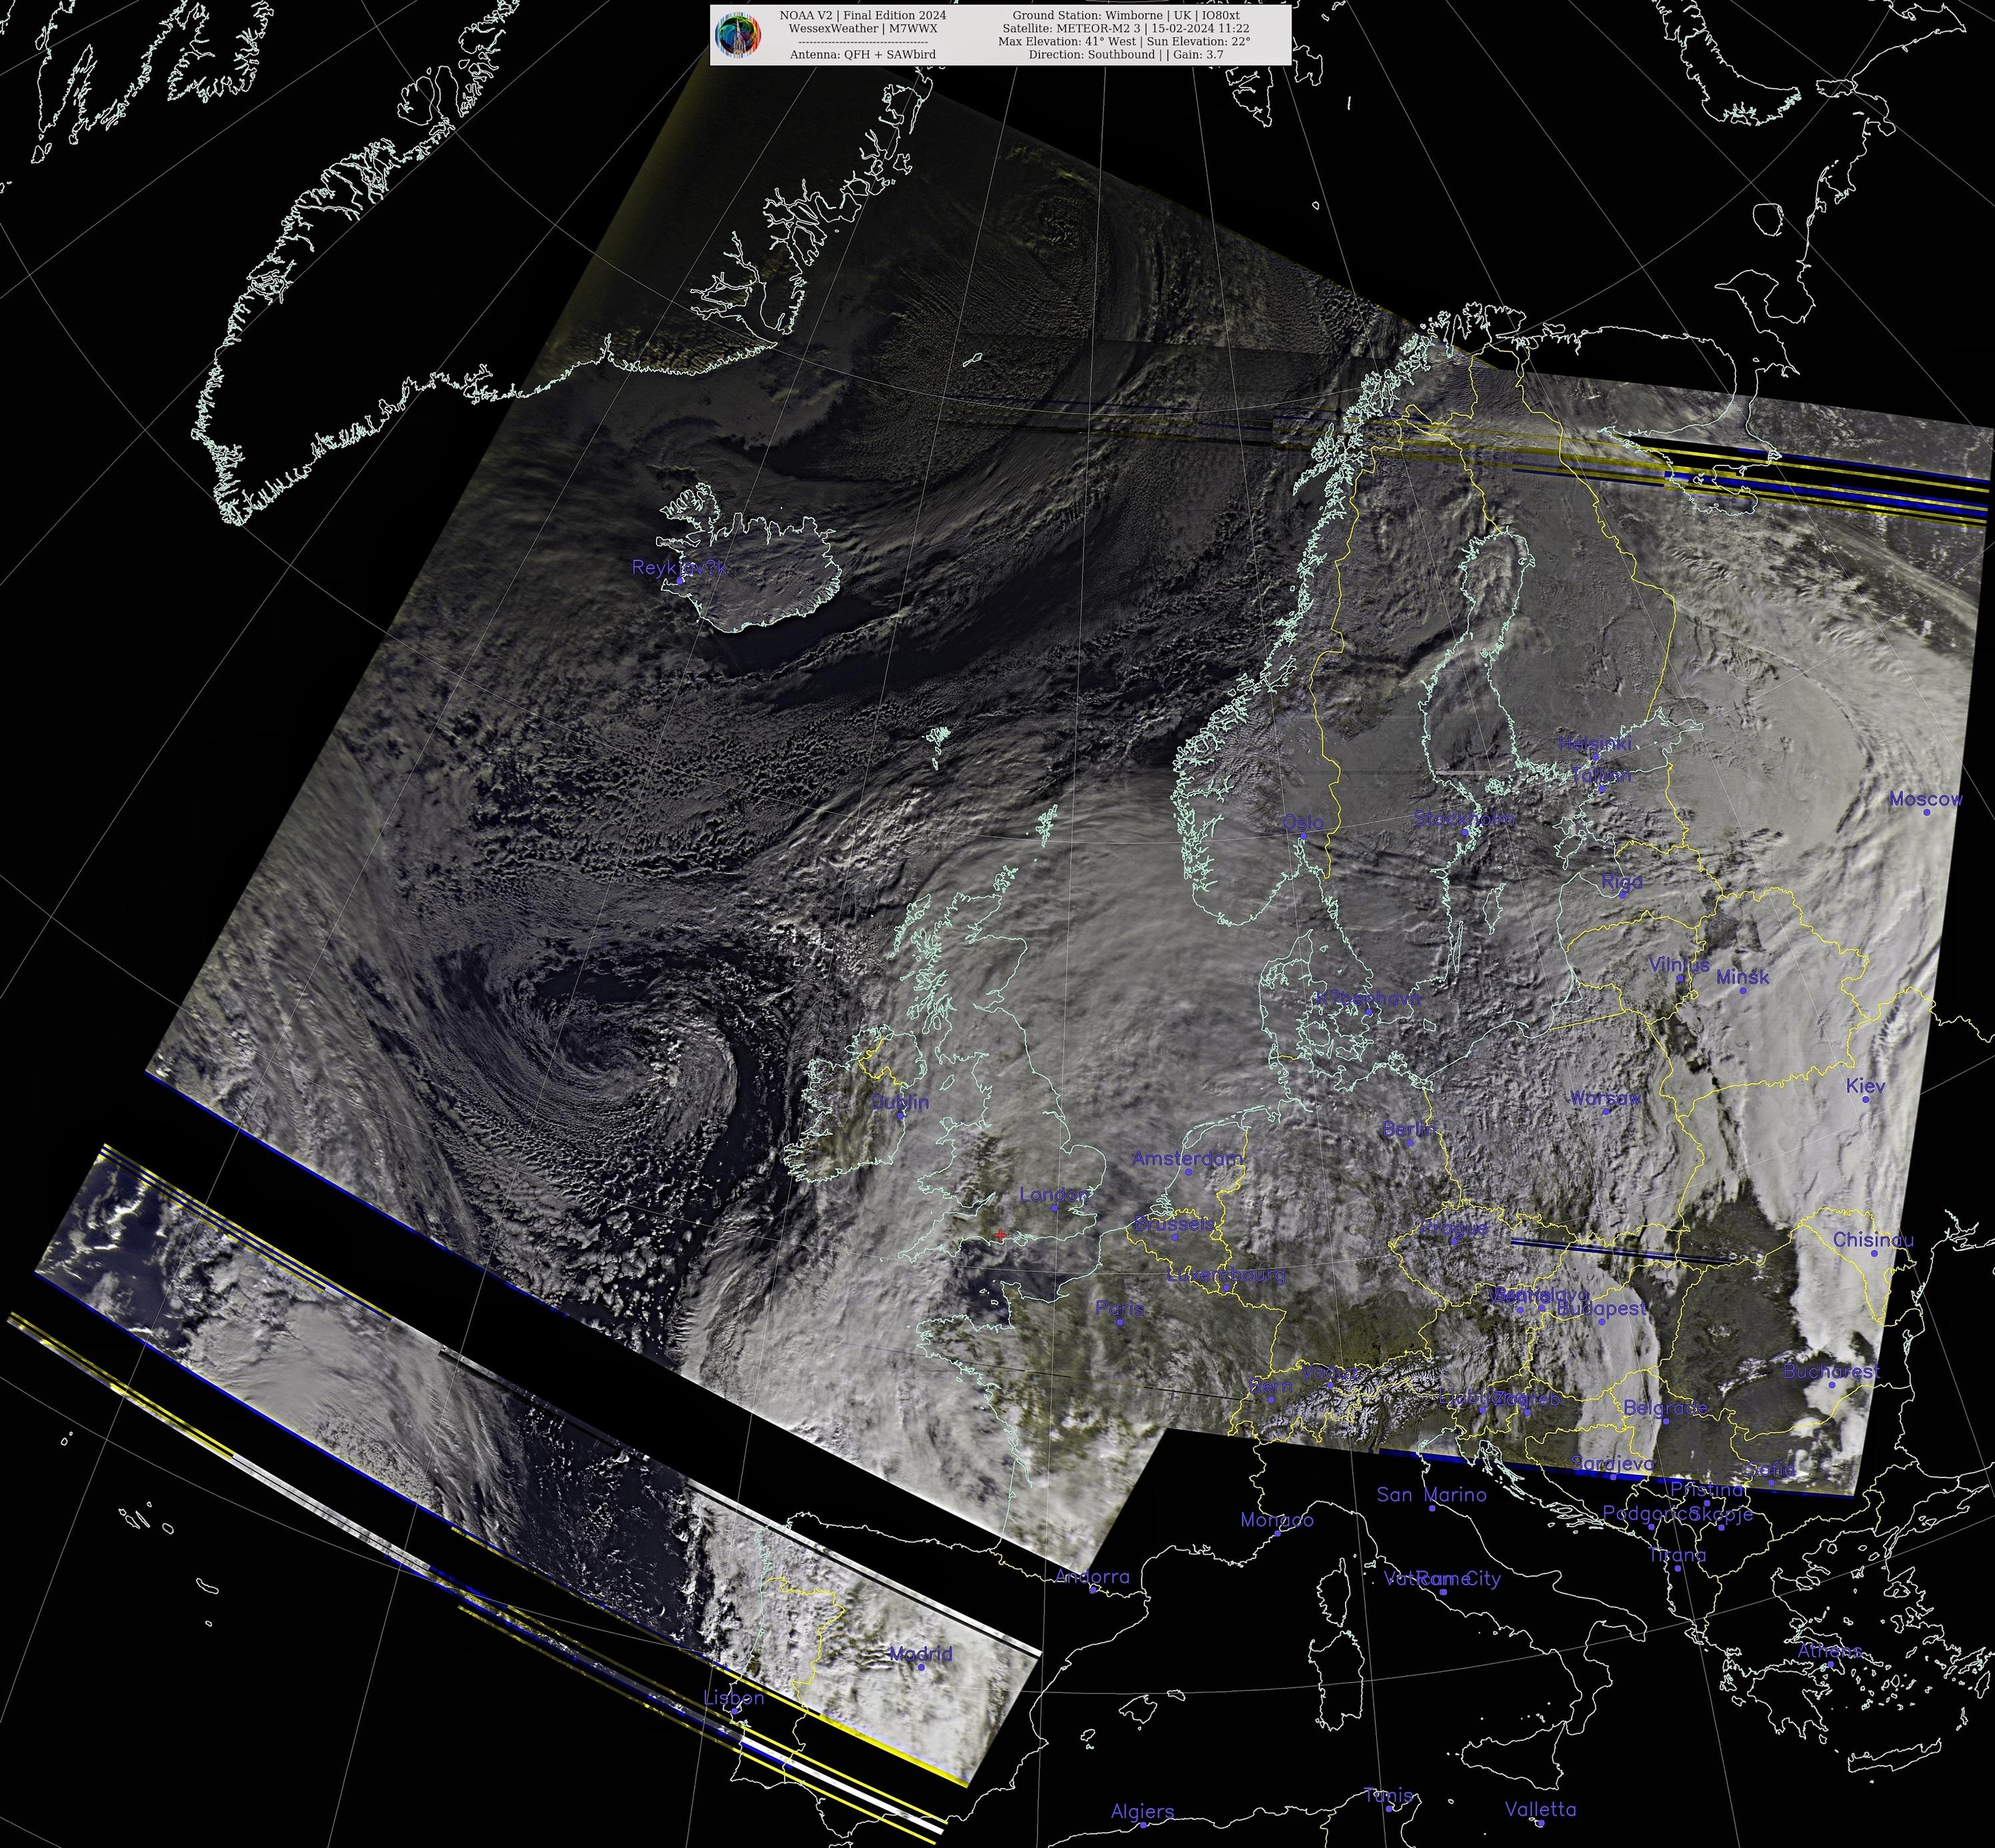Click the Kiev city marker dot
This screenshot has width=1995, height=1848.
pos(1865,1099)
